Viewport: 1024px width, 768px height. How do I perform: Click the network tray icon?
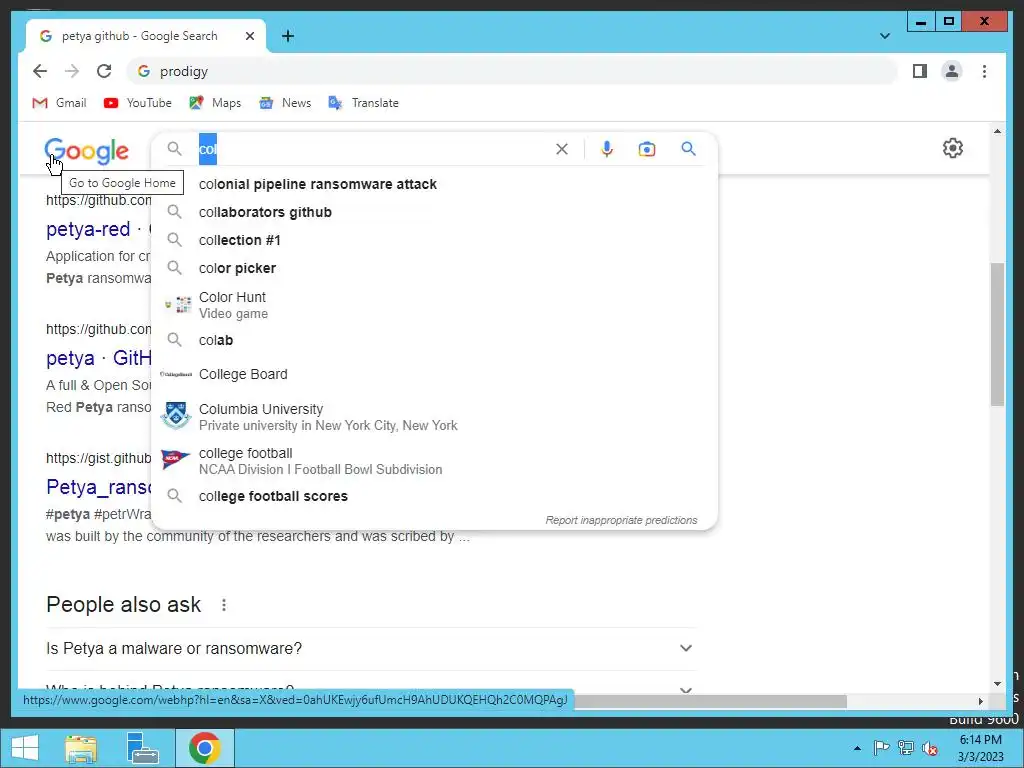[906, 748]
